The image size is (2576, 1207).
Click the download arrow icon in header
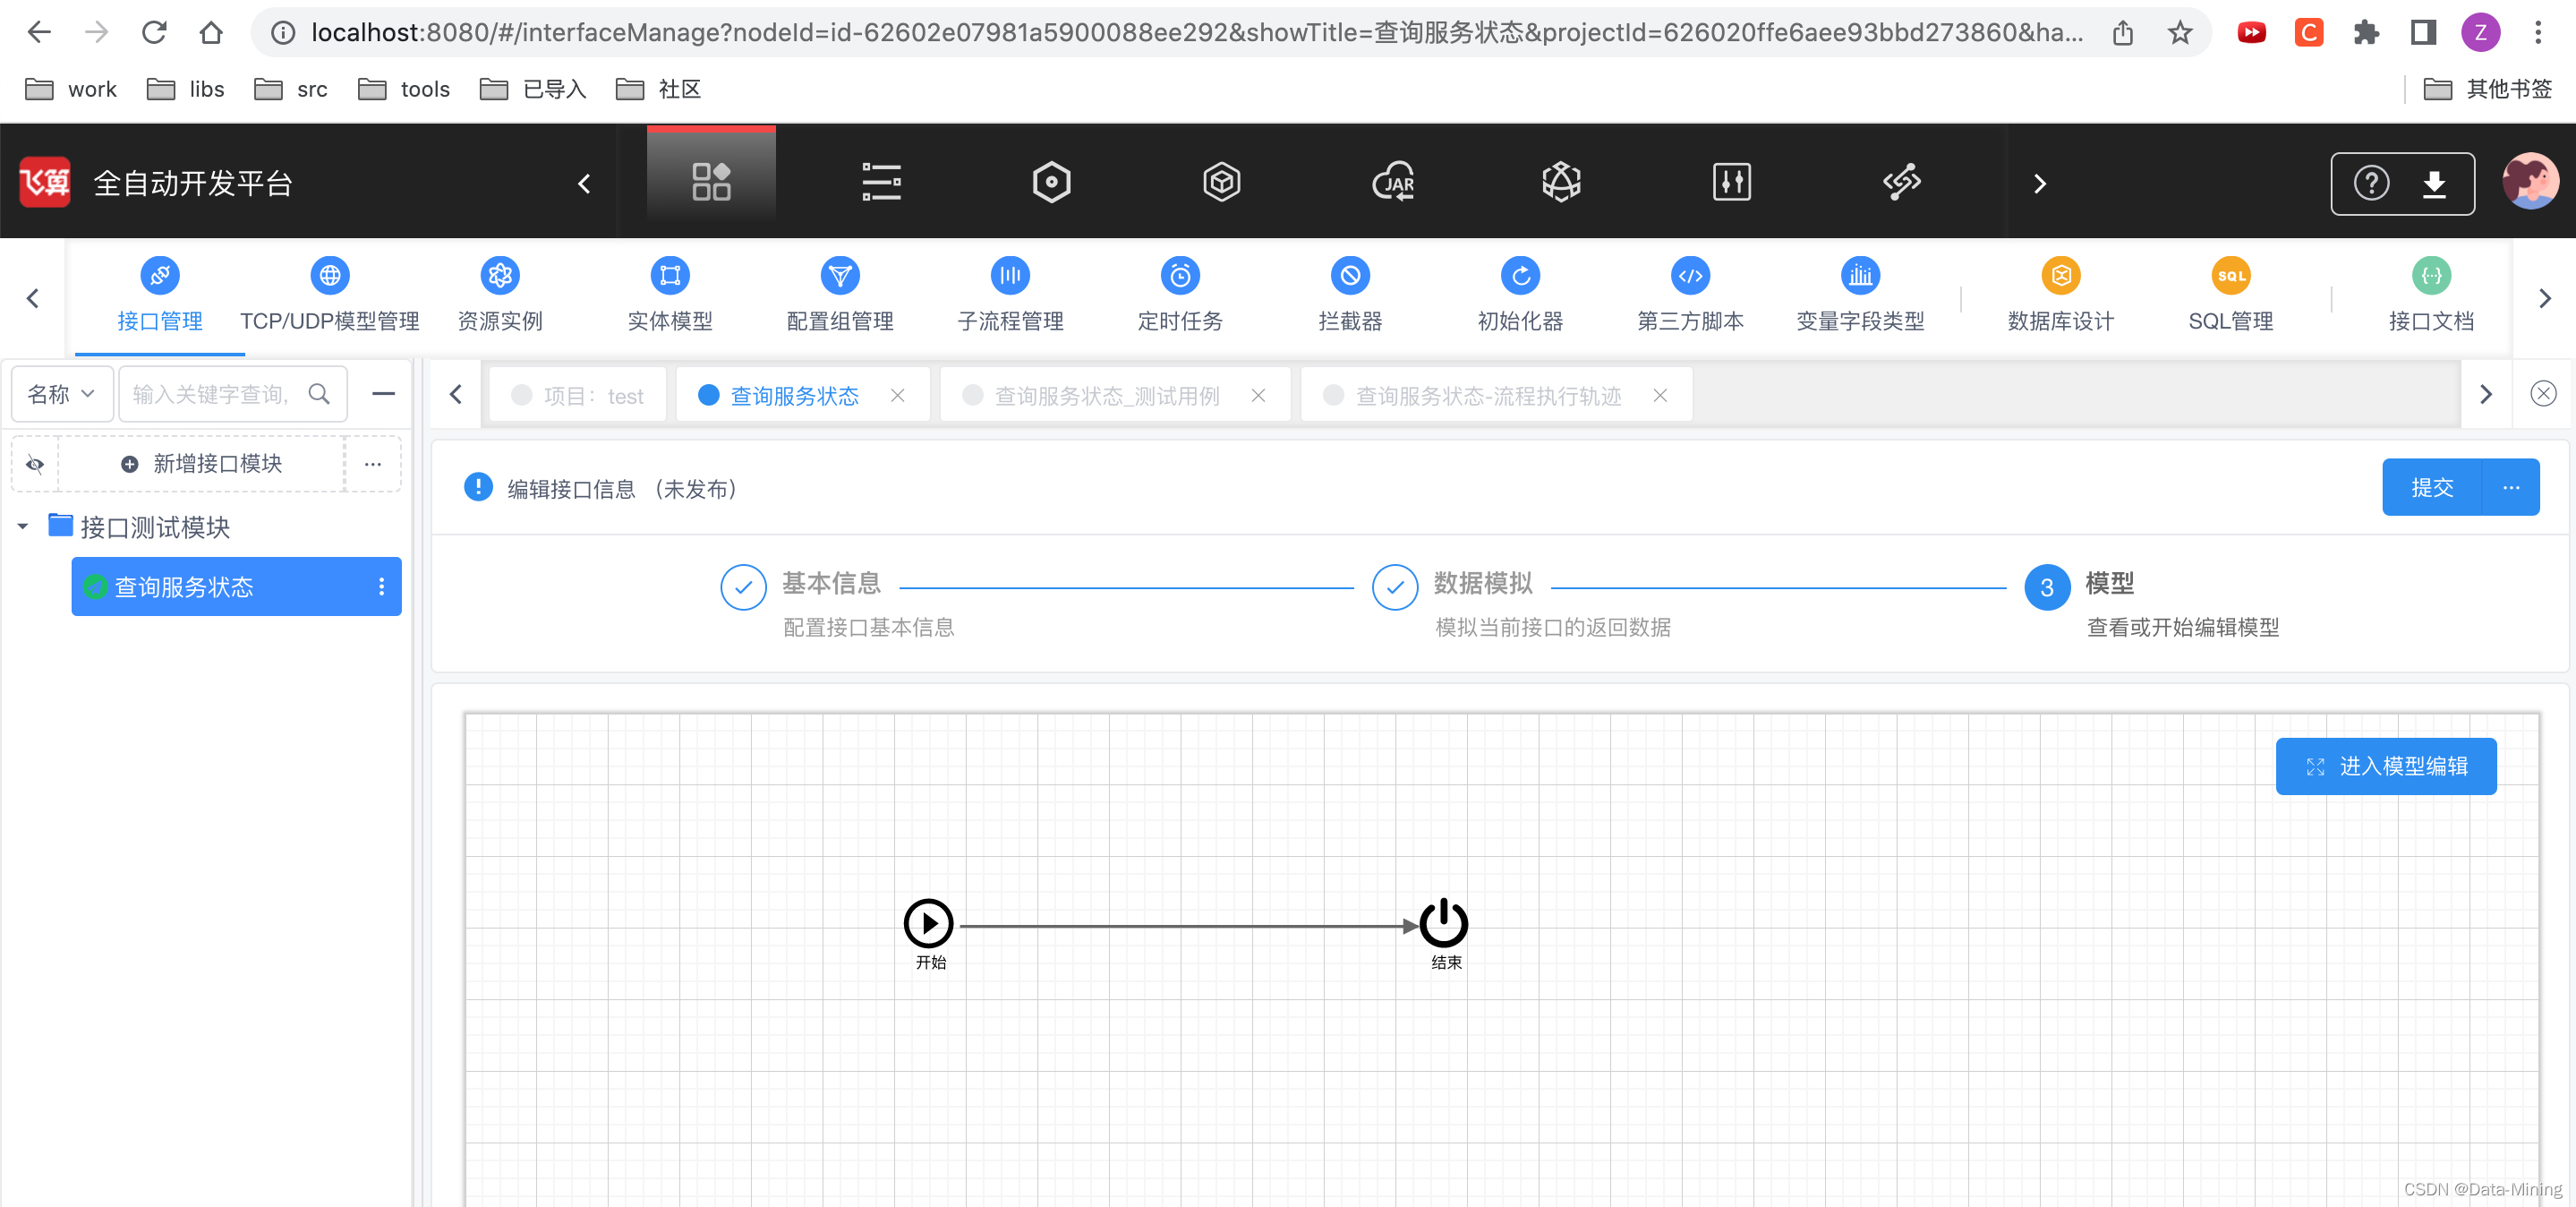coord(2434,183)
